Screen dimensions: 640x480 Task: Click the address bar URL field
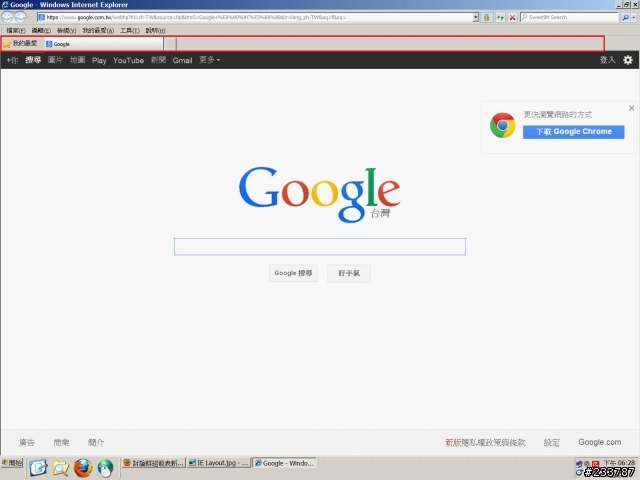(x=255, y=17)
